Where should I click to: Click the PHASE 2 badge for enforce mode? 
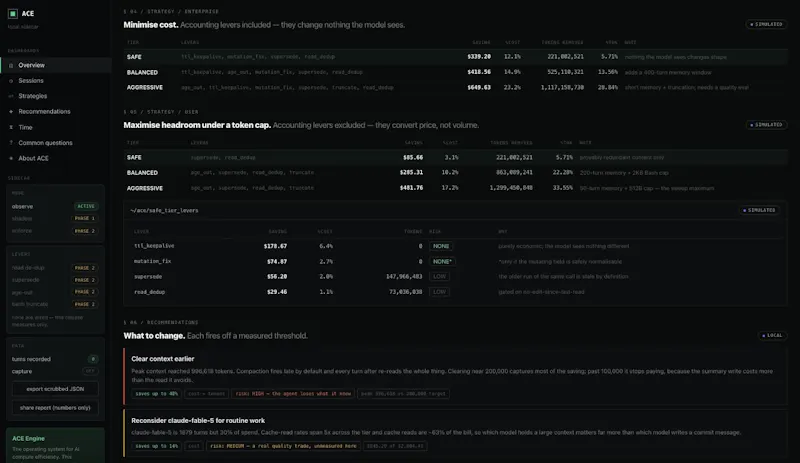pyautogui.click(x=85, y=231)
